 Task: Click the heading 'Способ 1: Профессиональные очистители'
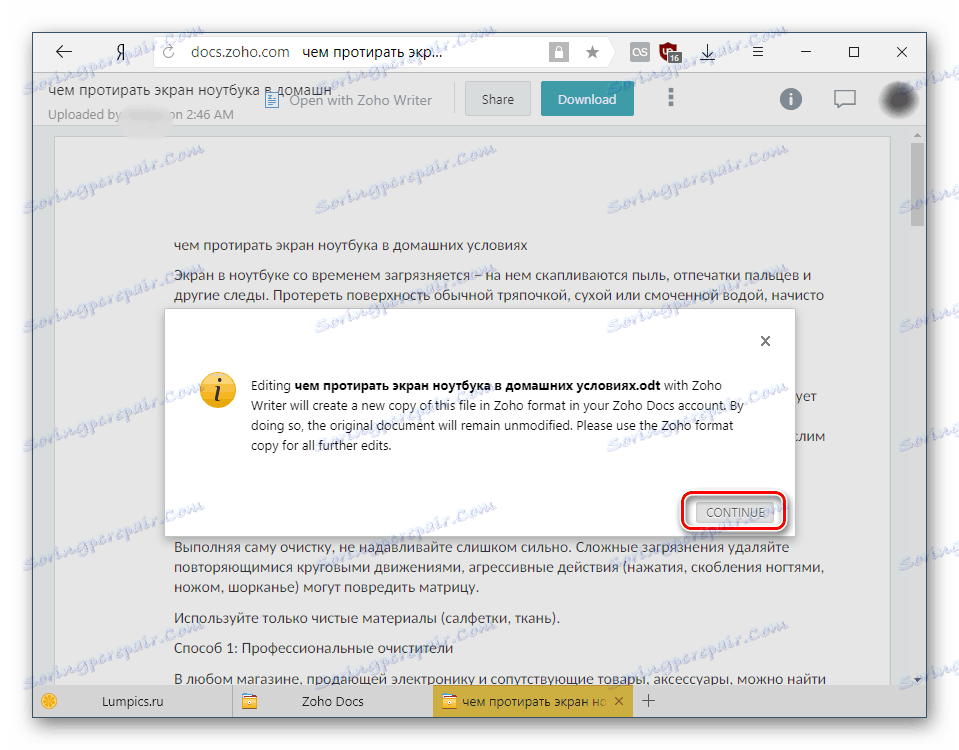[x=313, y=648]
